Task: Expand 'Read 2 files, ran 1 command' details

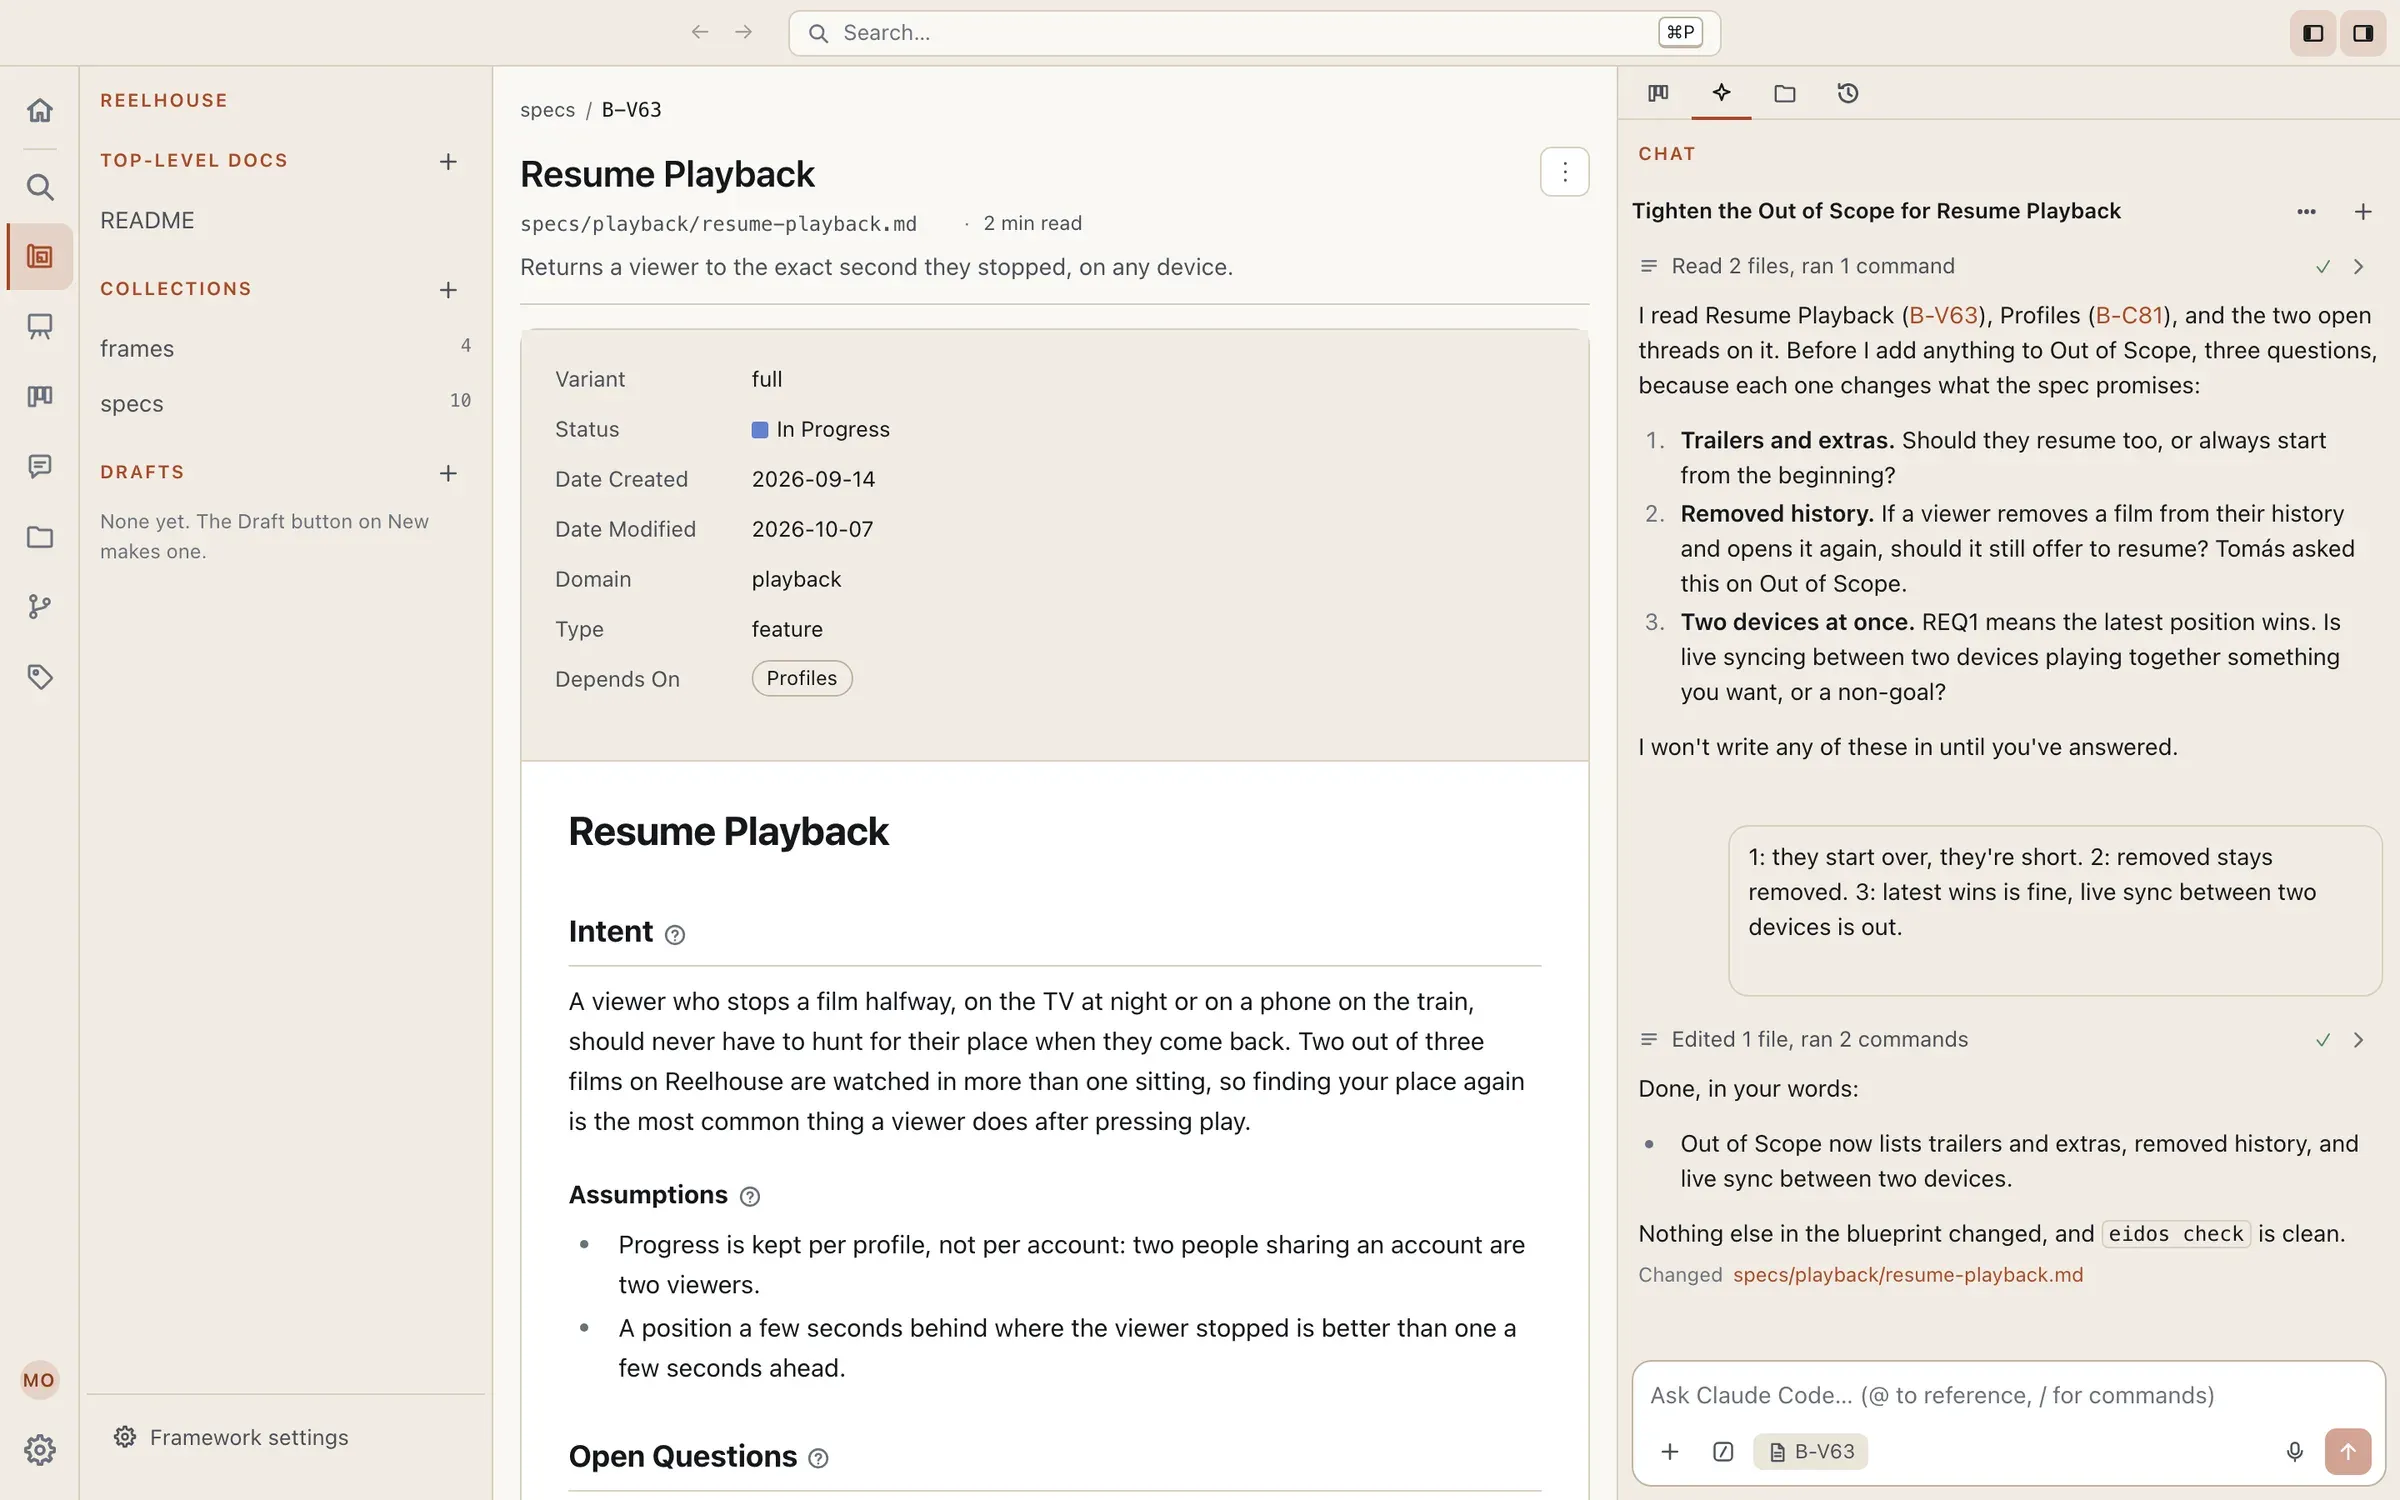Action: point(2358,266)
